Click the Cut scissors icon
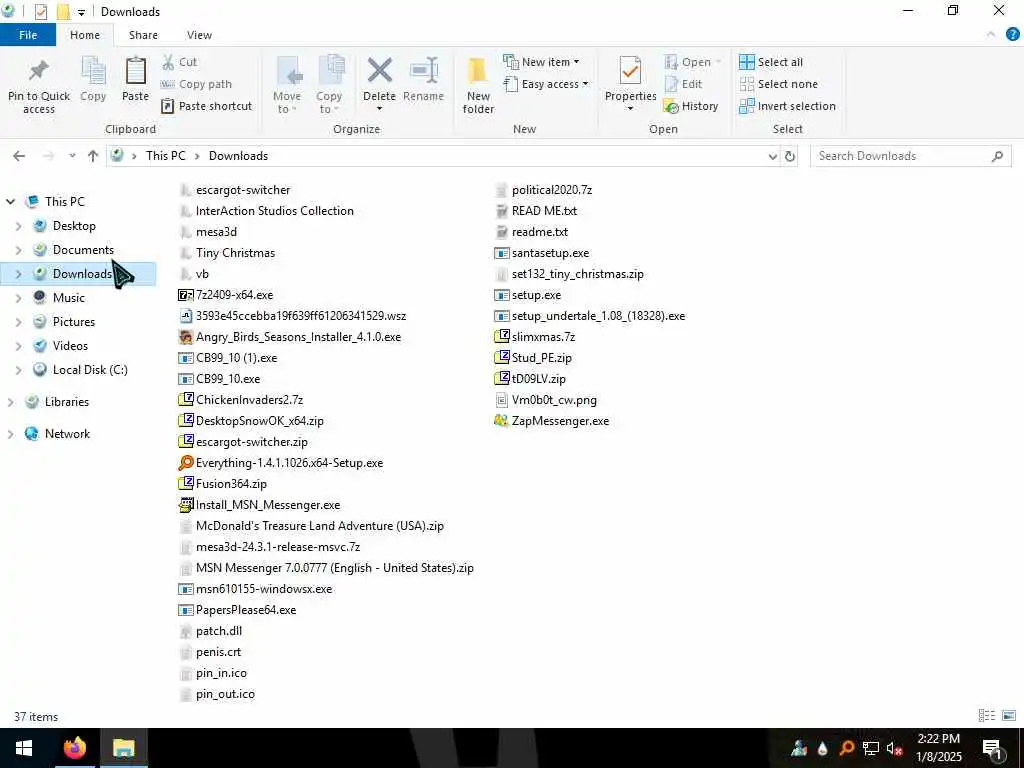 pos(168,62)
